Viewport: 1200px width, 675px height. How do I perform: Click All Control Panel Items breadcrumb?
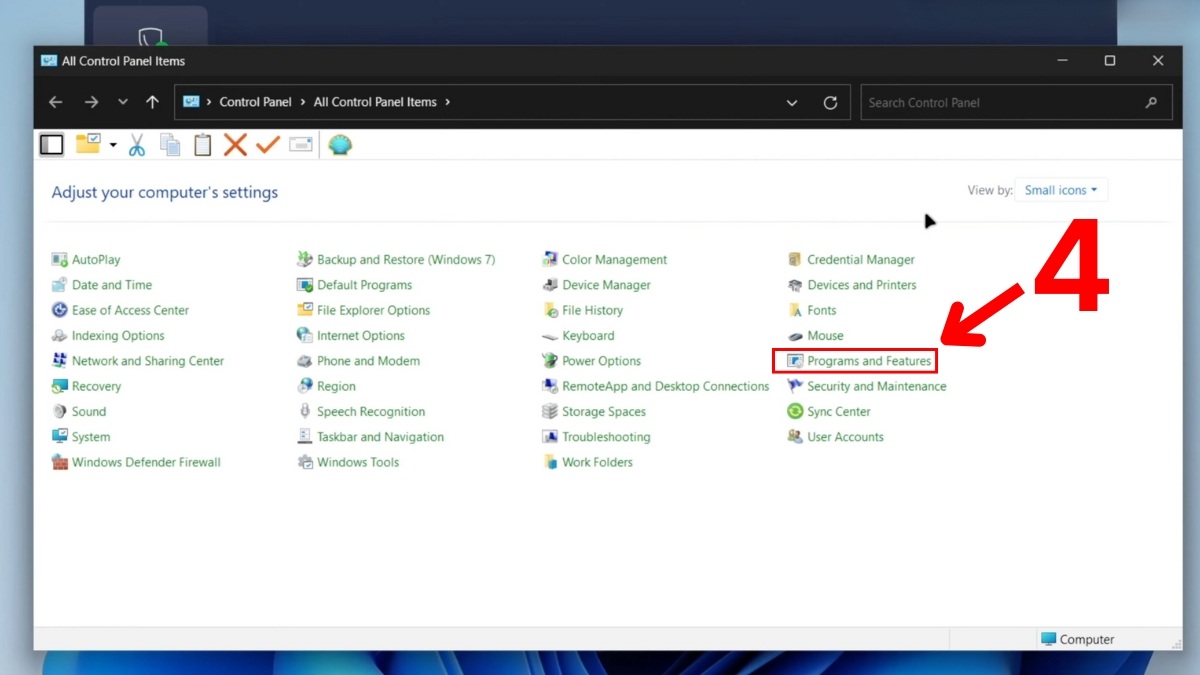pyautogui.click(x=375, y=102)
